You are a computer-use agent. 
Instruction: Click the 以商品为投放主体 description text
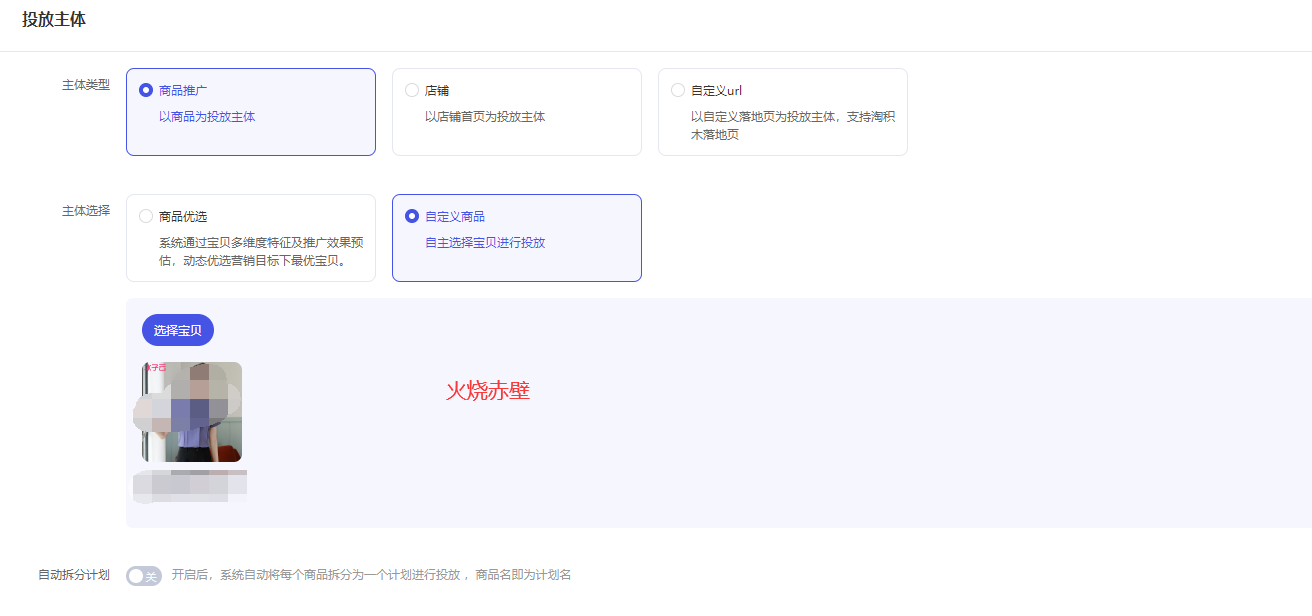(207, 117)
